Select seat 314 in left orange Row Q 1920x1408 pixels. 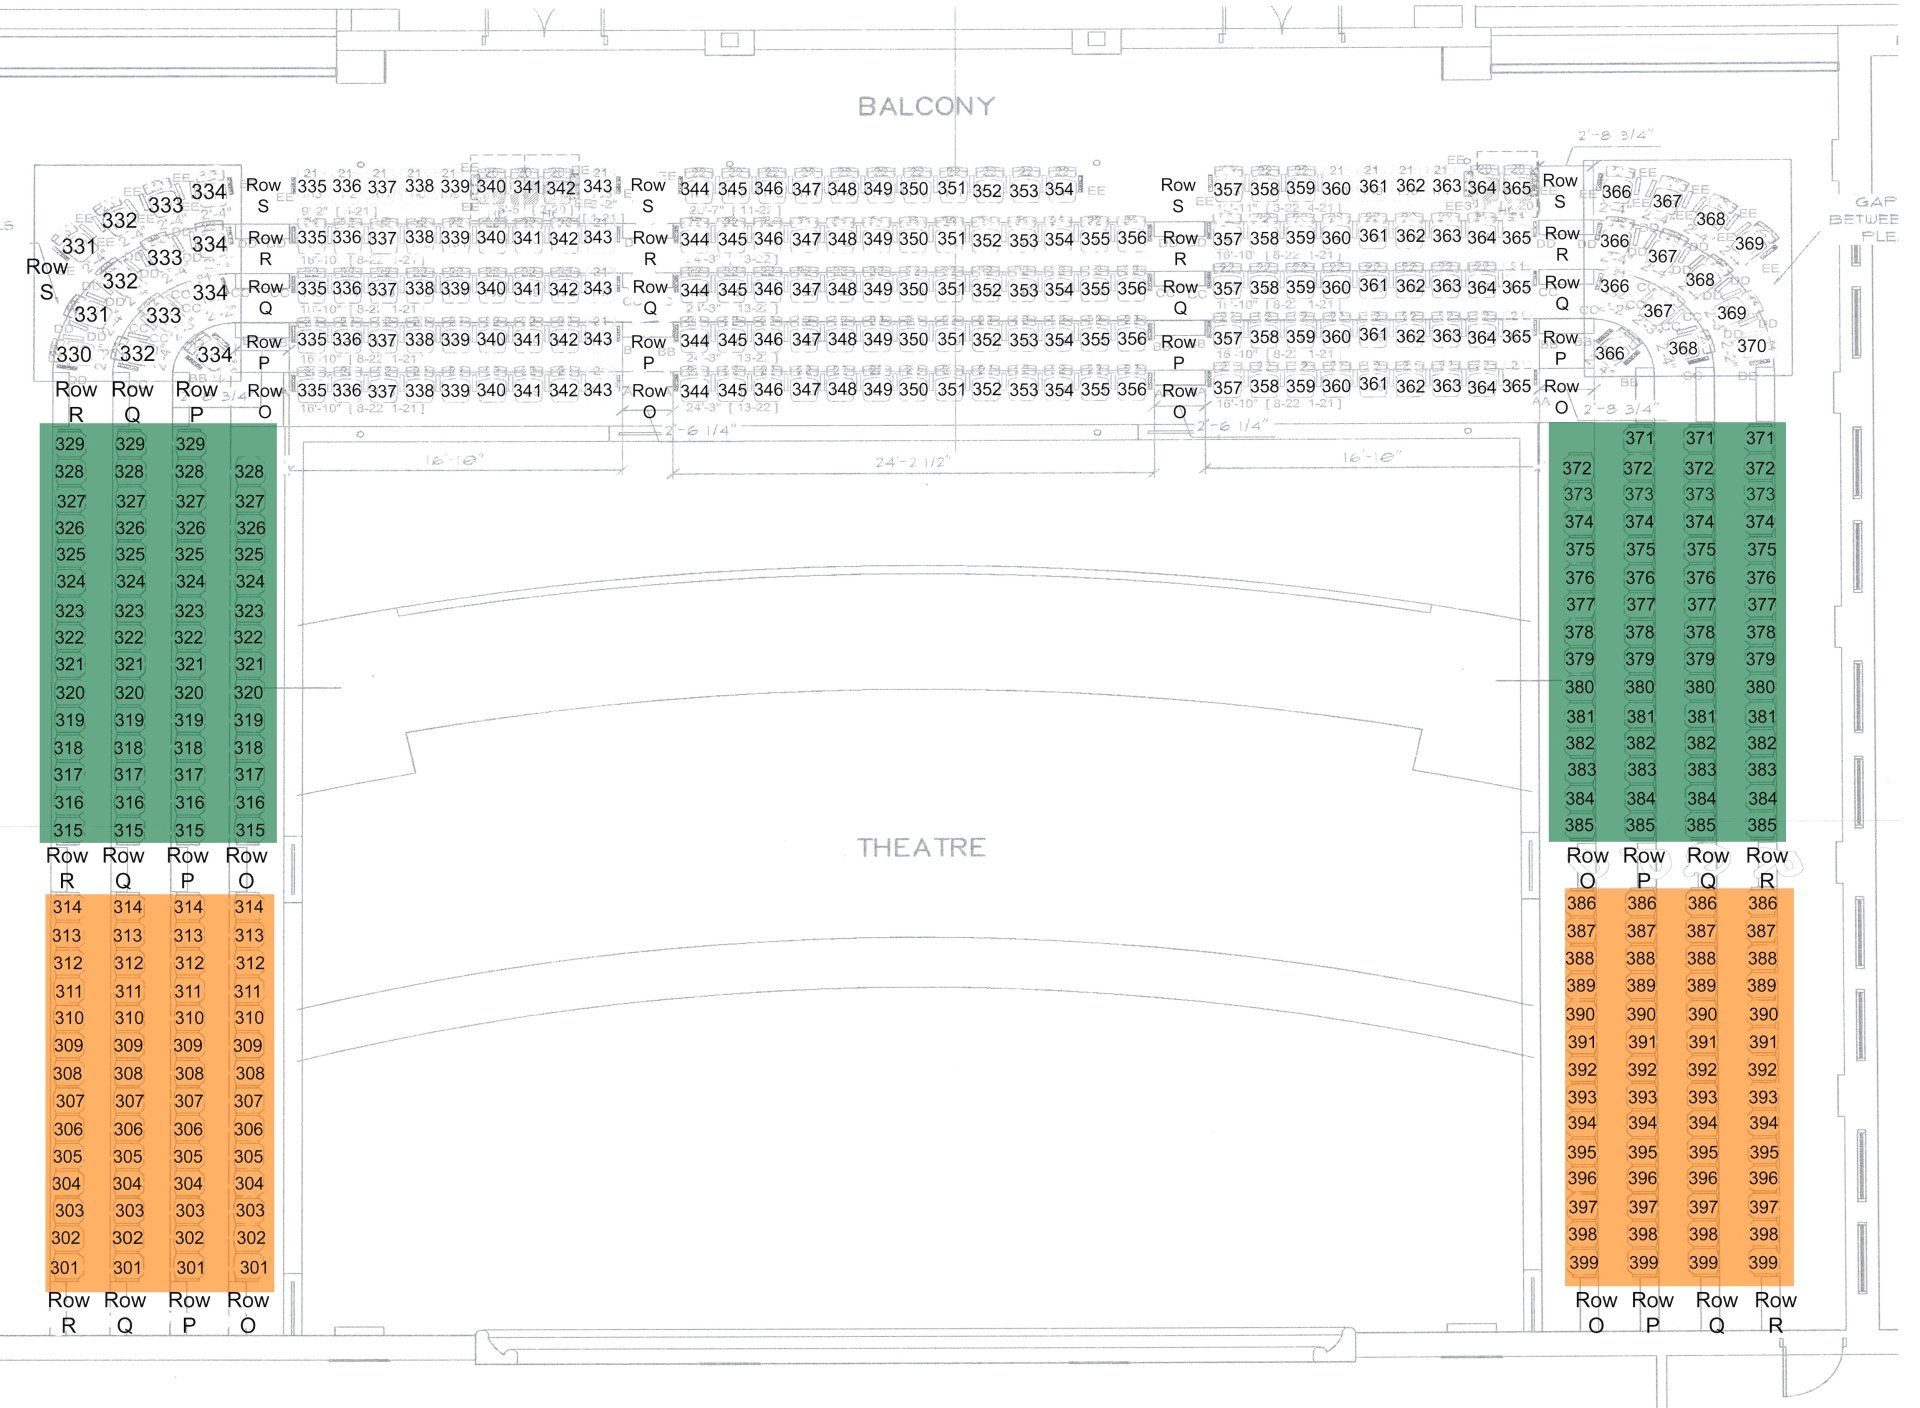pos(127,907)
